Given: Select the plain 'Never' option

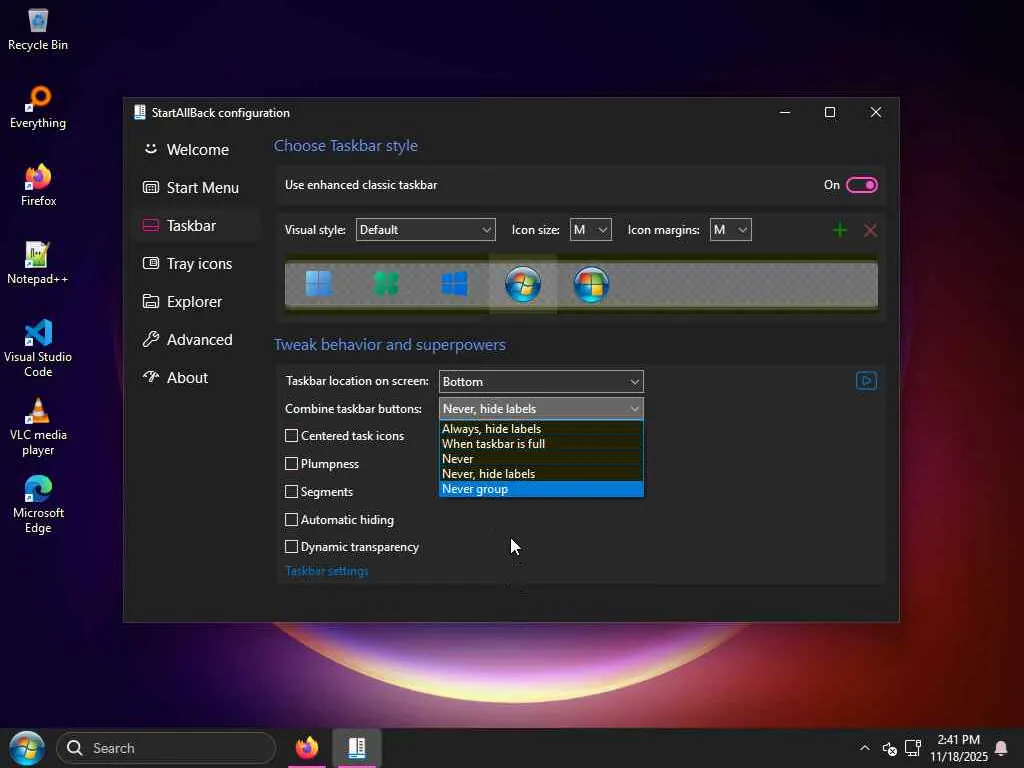Looking at the screenshot, I should coord(541,458).
